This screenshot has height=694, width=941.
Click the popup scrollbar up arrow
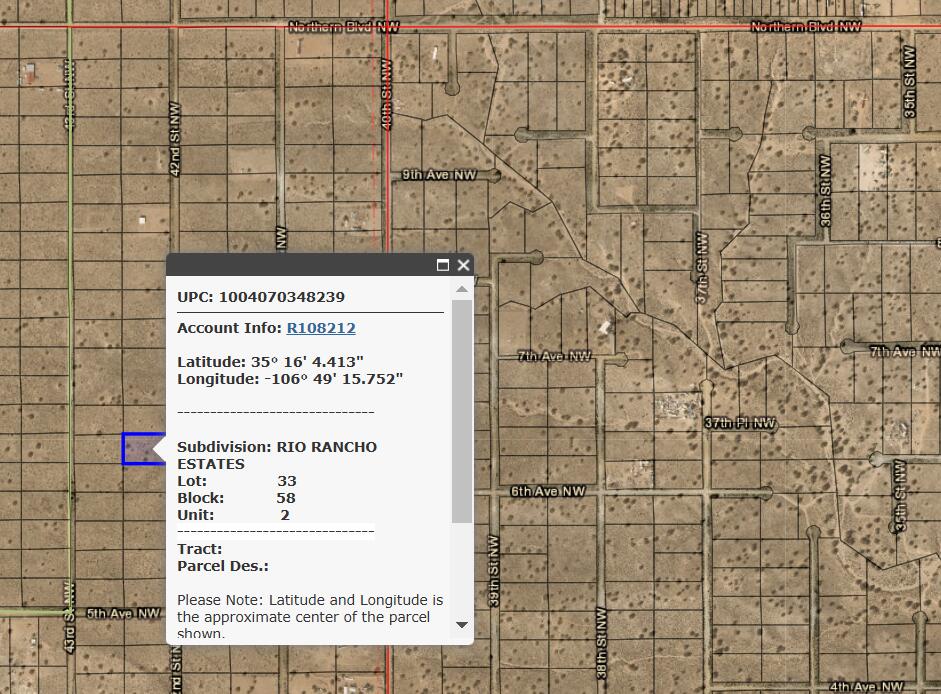point(461,290)
